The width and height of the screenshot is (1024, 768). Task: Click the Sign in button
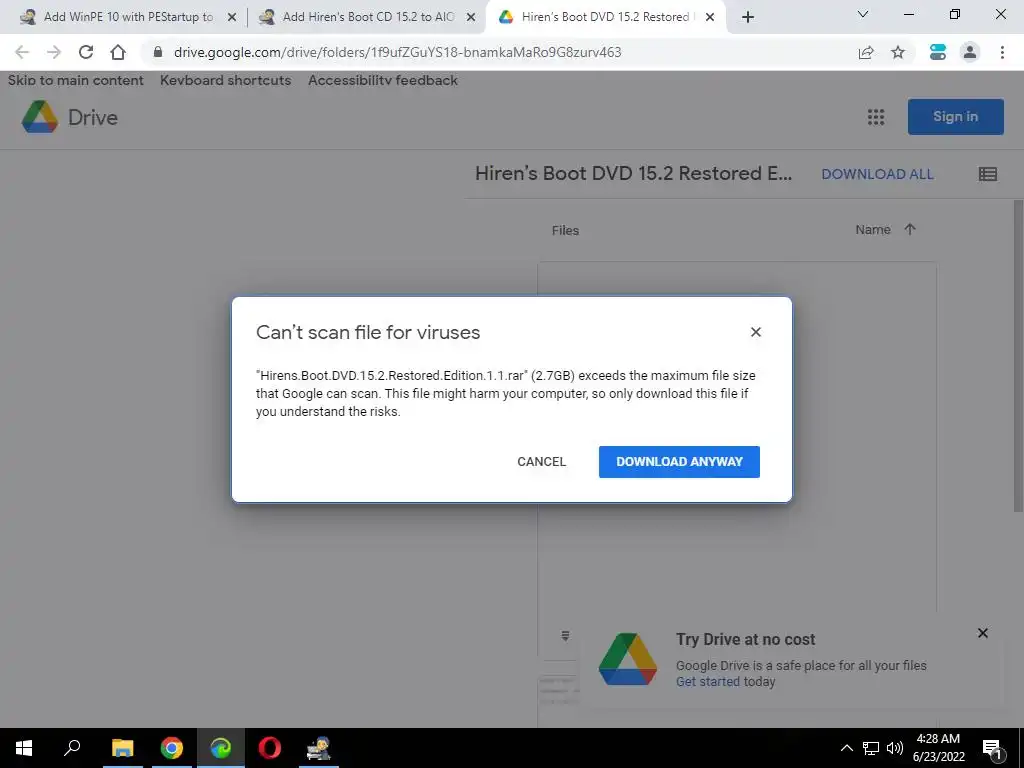(955, 117)
